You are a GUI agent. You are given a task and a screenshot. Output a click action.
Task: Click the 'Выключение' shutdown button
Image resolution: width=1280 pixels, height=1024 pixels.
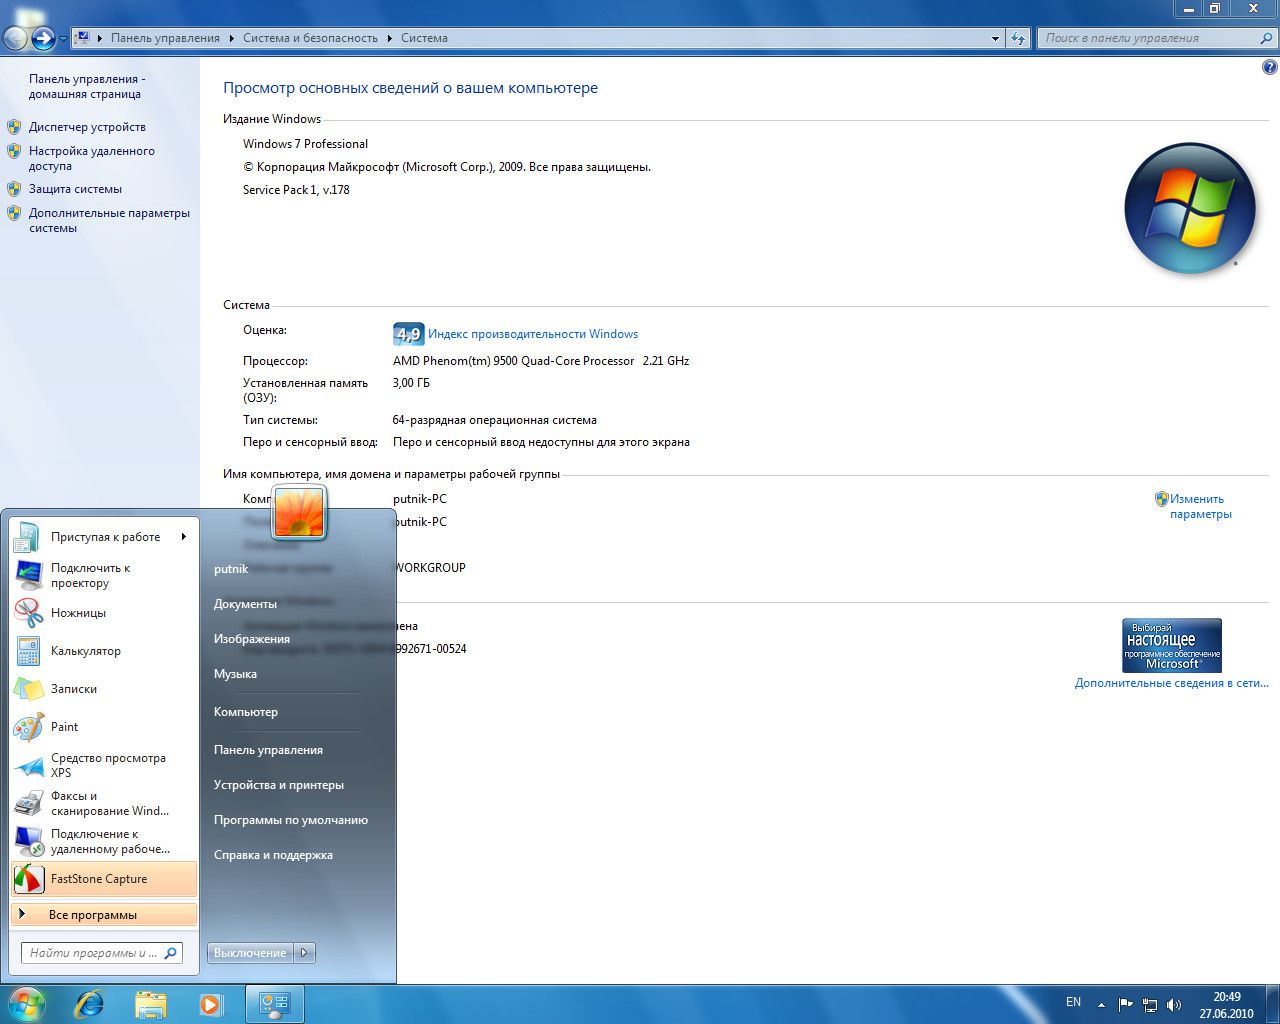(x=249, y=953)
